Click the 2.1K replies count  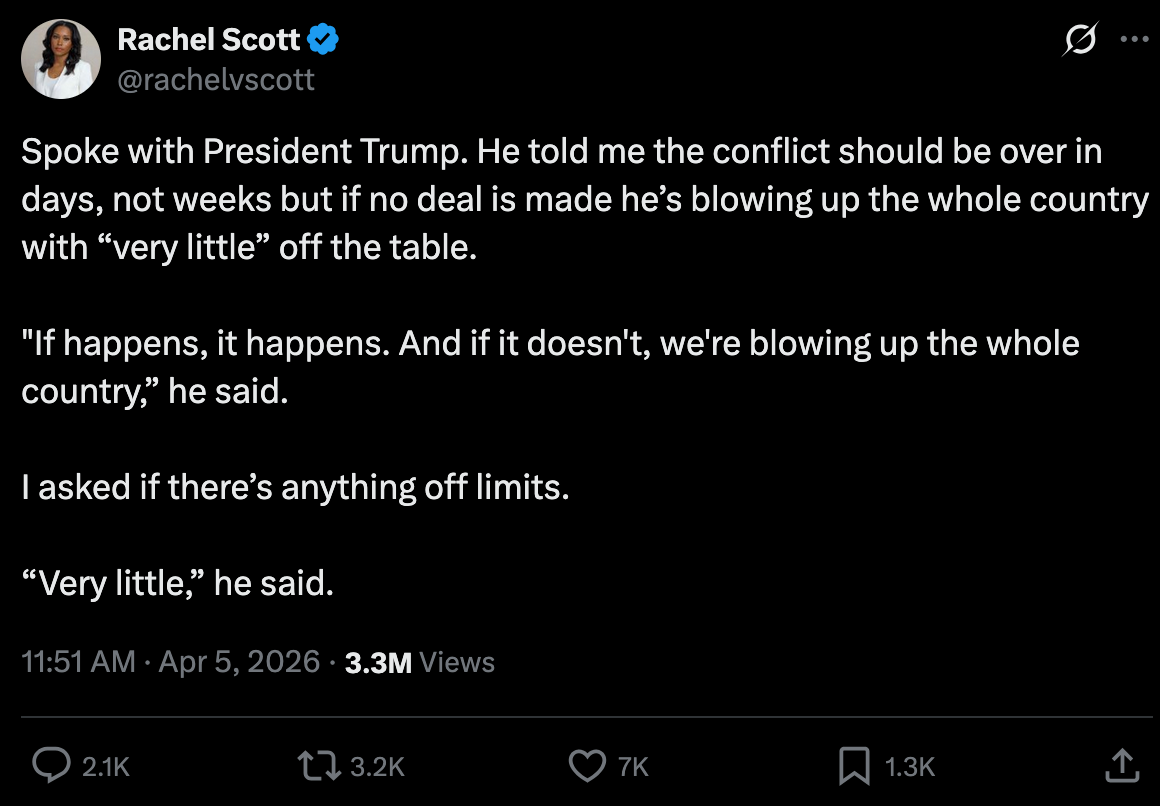(x=105, y=767)
